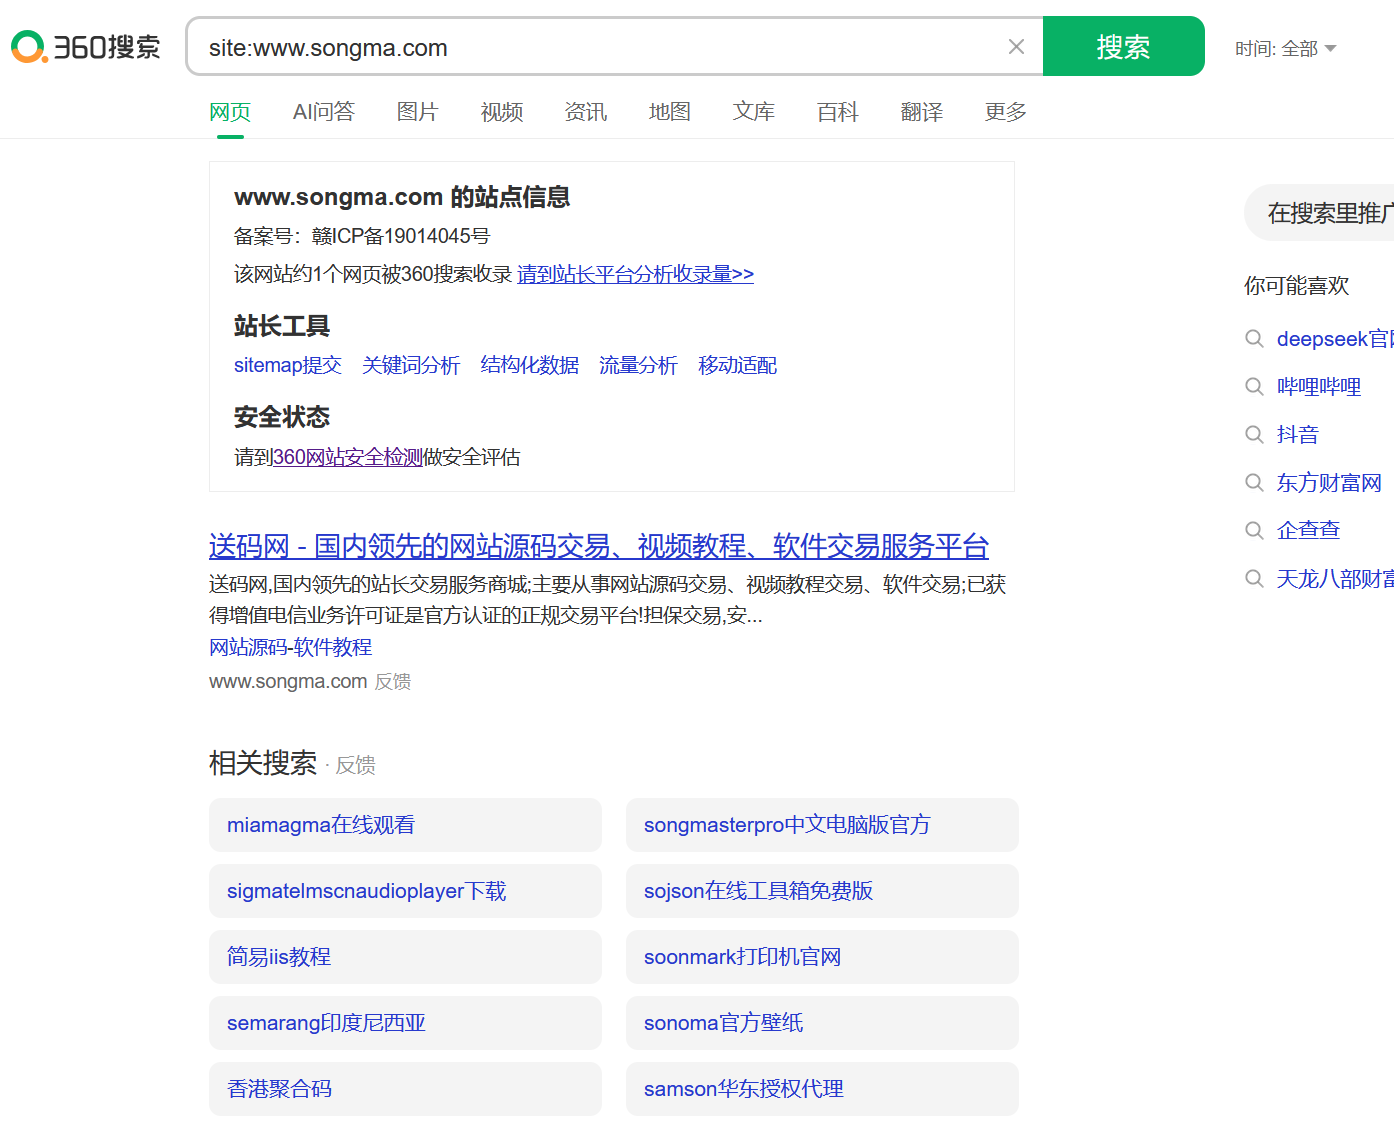Select the 网页 tab

tap(230, 112)
